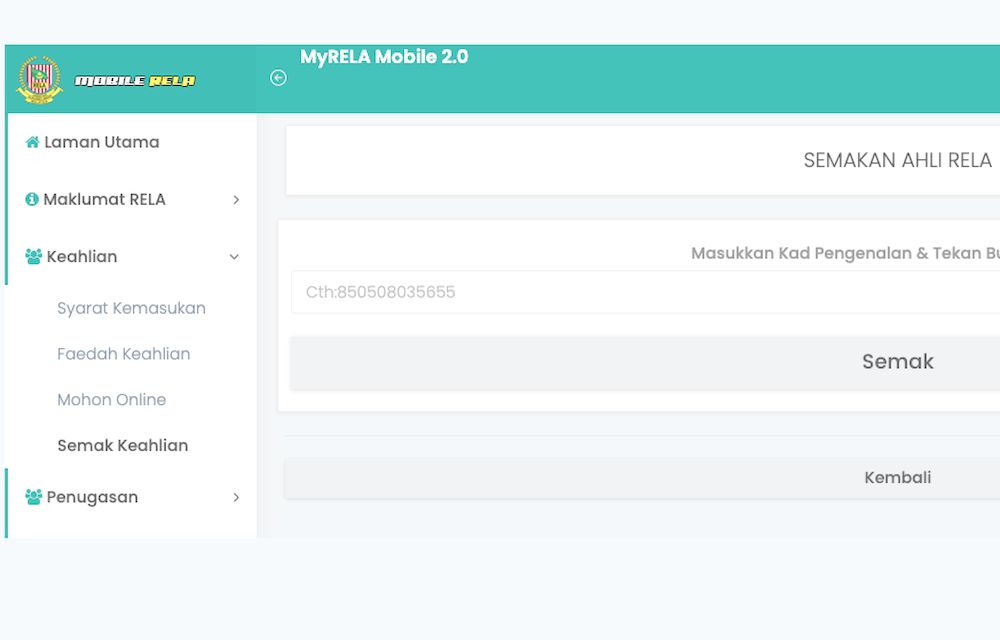
Task: Click the home icon beside Laman Utama
Action: click(32, 142)
